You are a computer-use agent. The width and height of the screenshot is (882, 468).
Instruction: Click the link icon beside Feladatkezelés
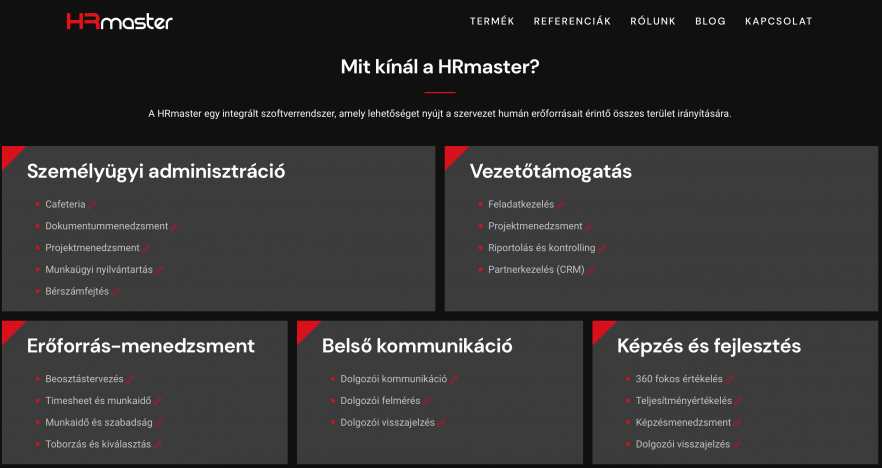tap(560, 205)
